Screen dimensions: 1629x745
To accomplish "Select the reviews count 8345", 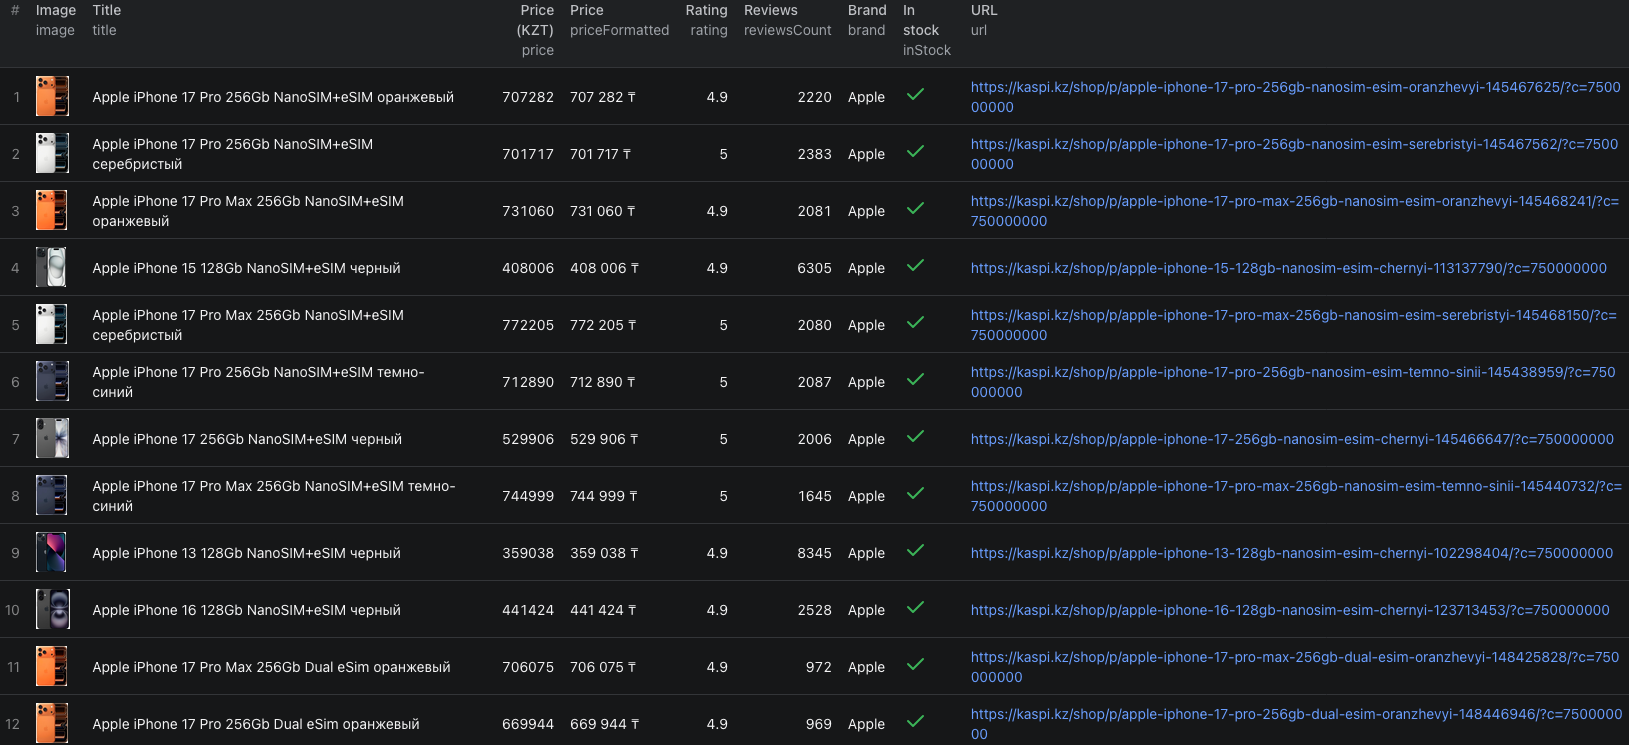I will pos(814,553).
